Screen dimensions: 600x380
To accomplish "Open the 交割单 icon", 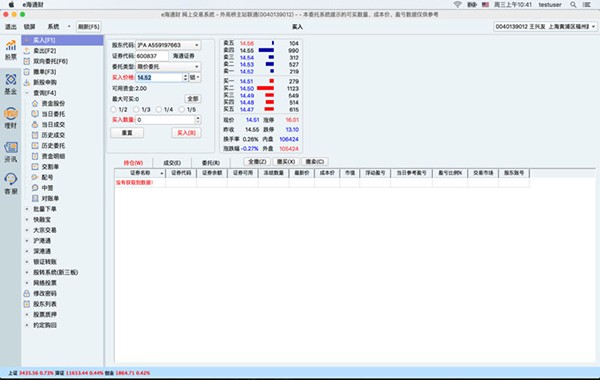I will (35, 166).
